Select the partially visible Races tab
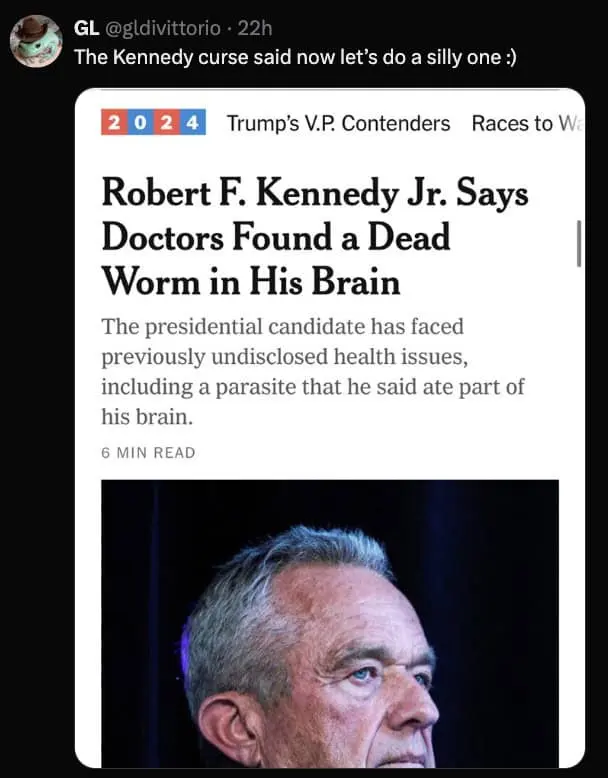Screen dimensions: 608x778 tap(524, 124)
